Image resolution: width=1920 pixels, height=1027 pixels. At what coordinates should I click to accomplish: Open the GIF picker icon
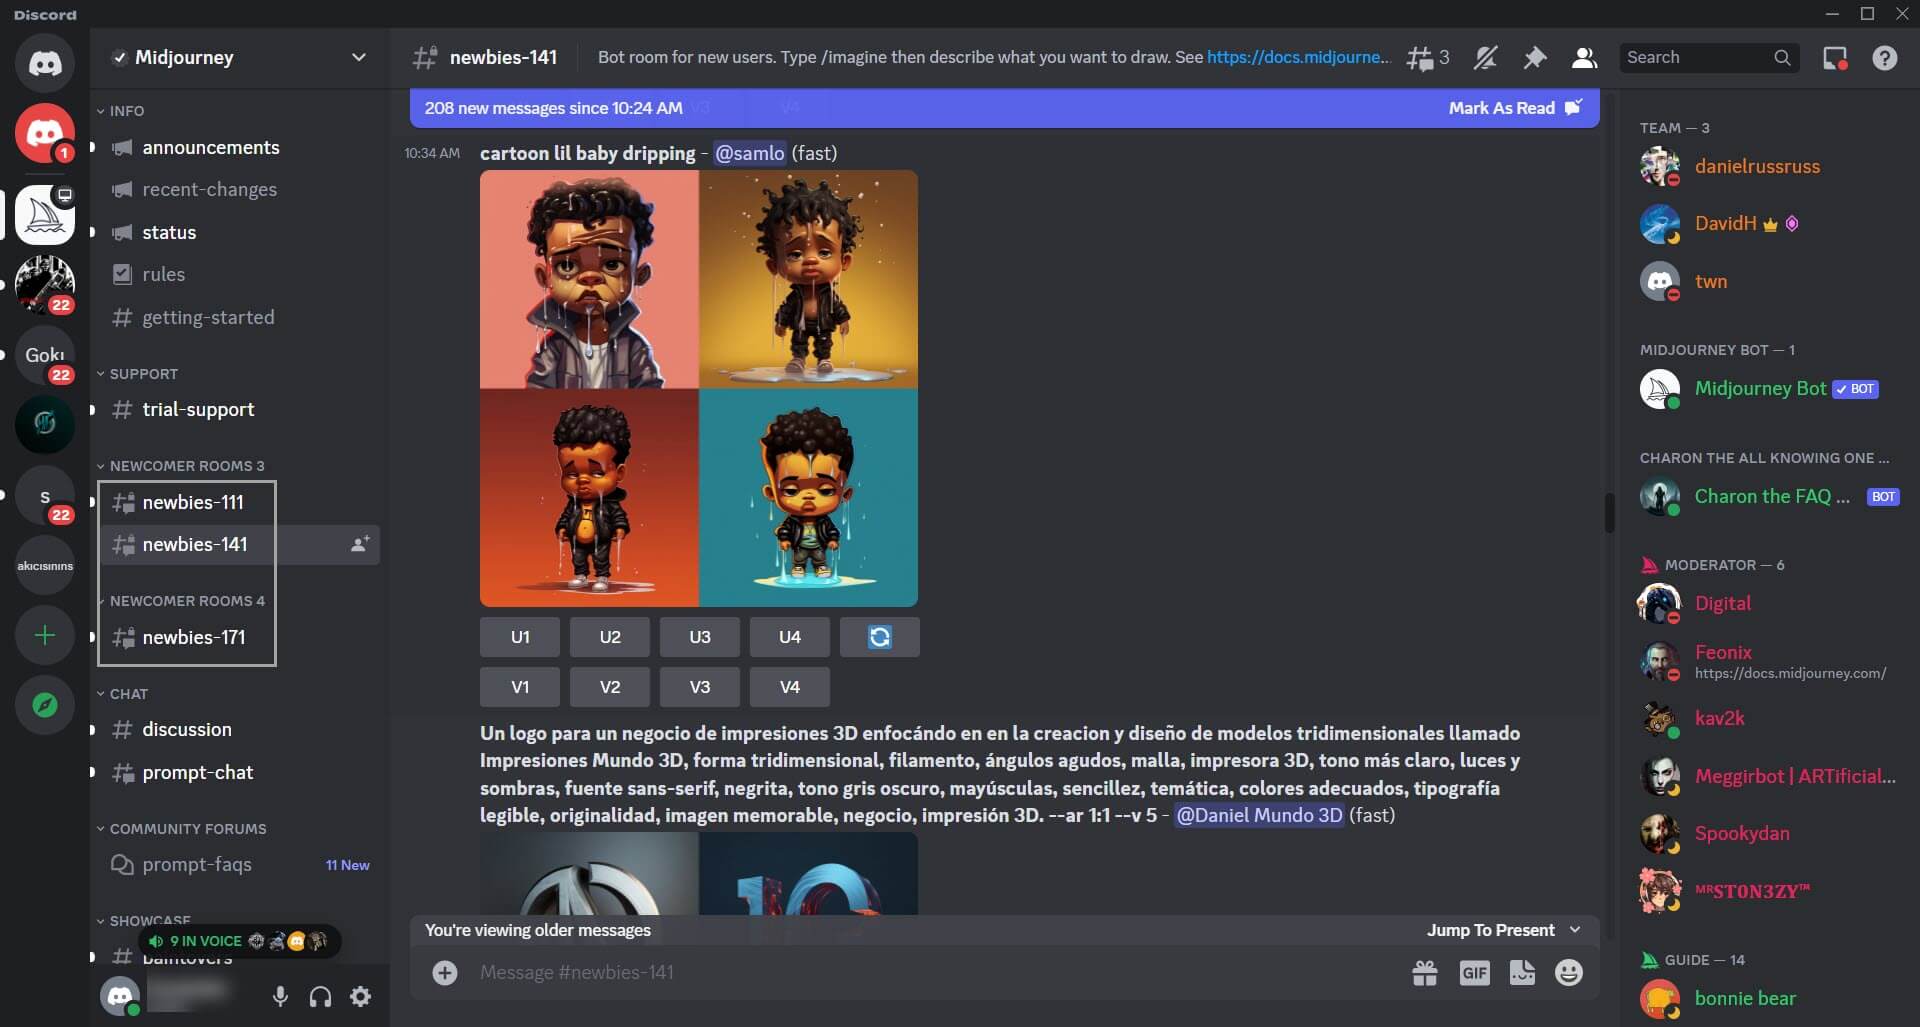pos(1473,971)
